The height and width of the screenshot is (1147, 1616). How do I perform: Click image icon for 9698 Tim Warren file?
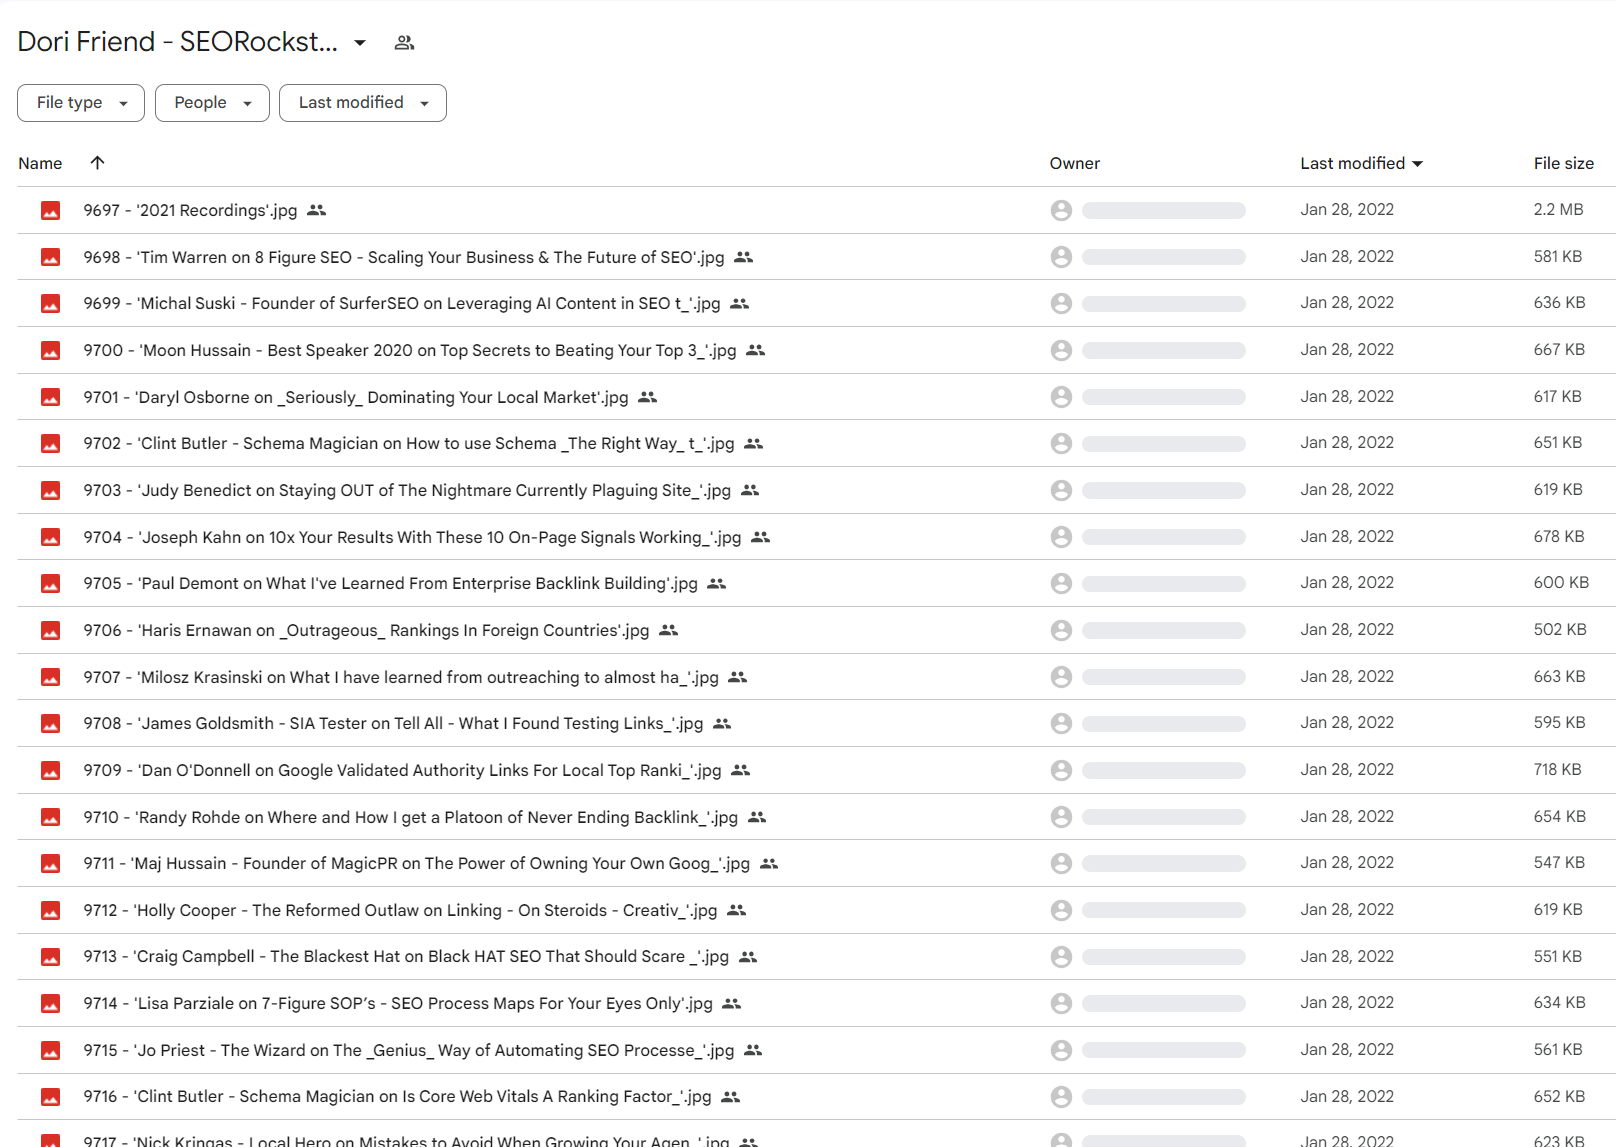pos(50,257)
